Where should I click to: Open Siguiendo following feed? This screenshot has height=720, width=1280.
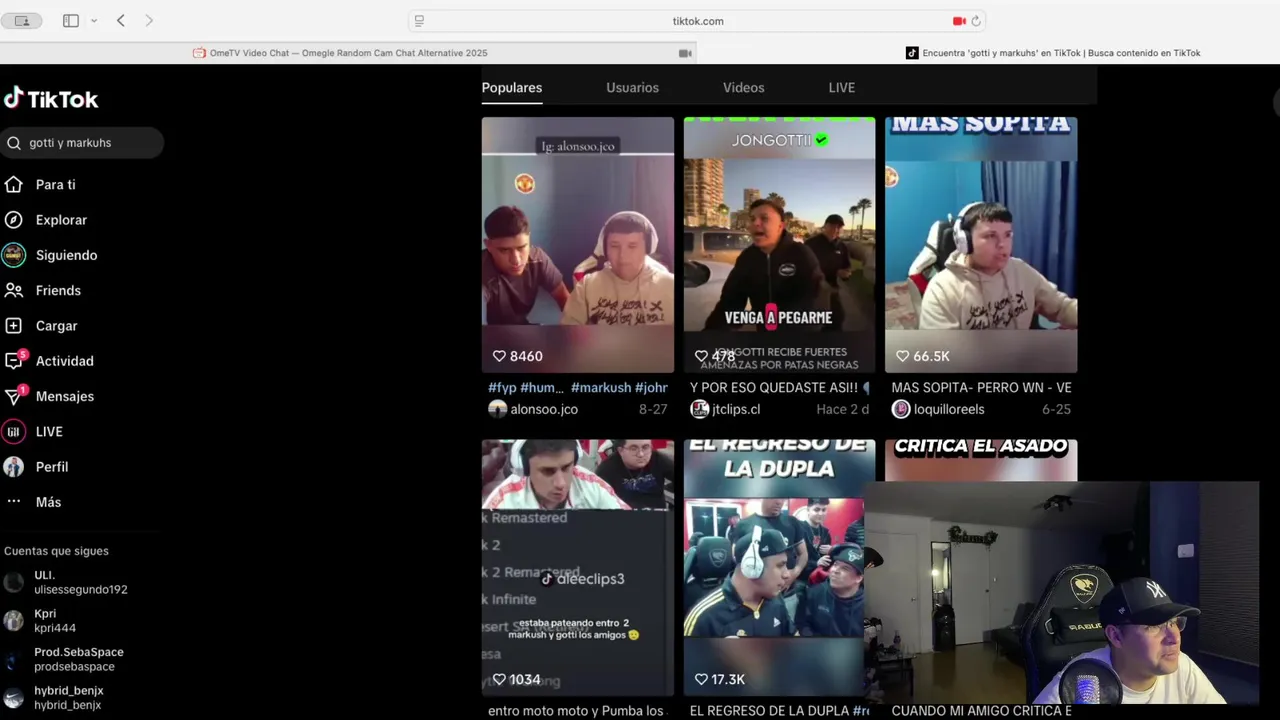(66, 255)
